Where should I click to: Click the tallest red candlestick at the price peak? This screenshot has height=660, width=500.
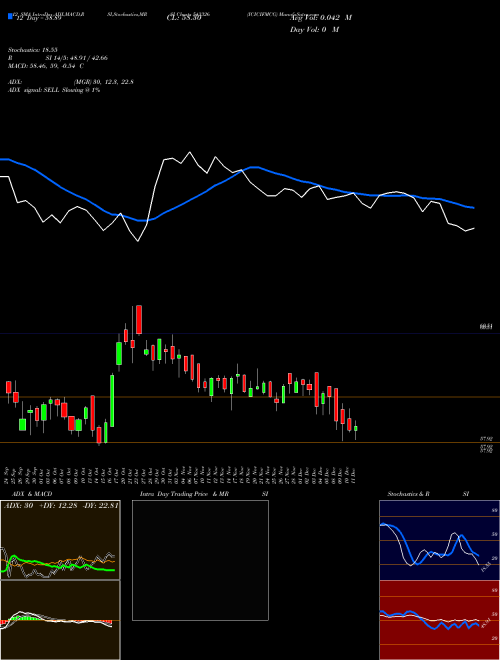point(139,319)
